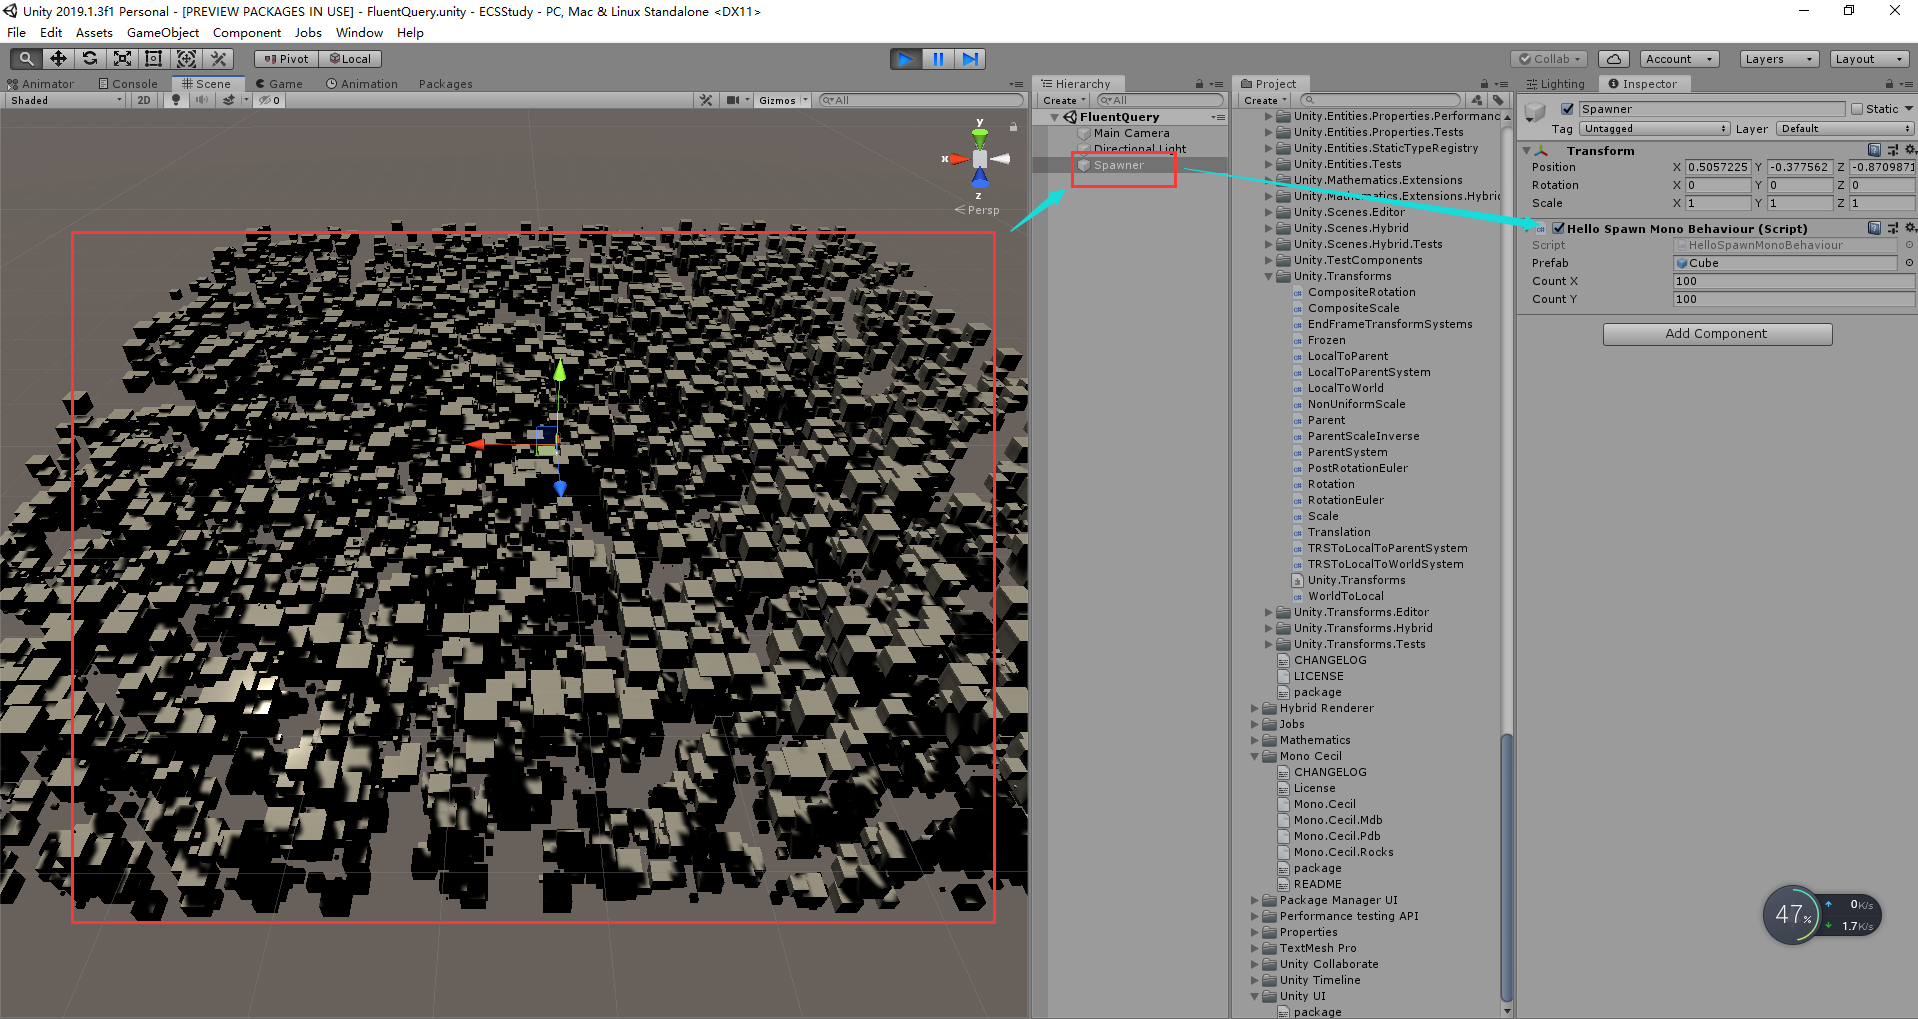
Task: Open the Layout dropdown
Action: pyautogui.click(x=1870, y=59)
